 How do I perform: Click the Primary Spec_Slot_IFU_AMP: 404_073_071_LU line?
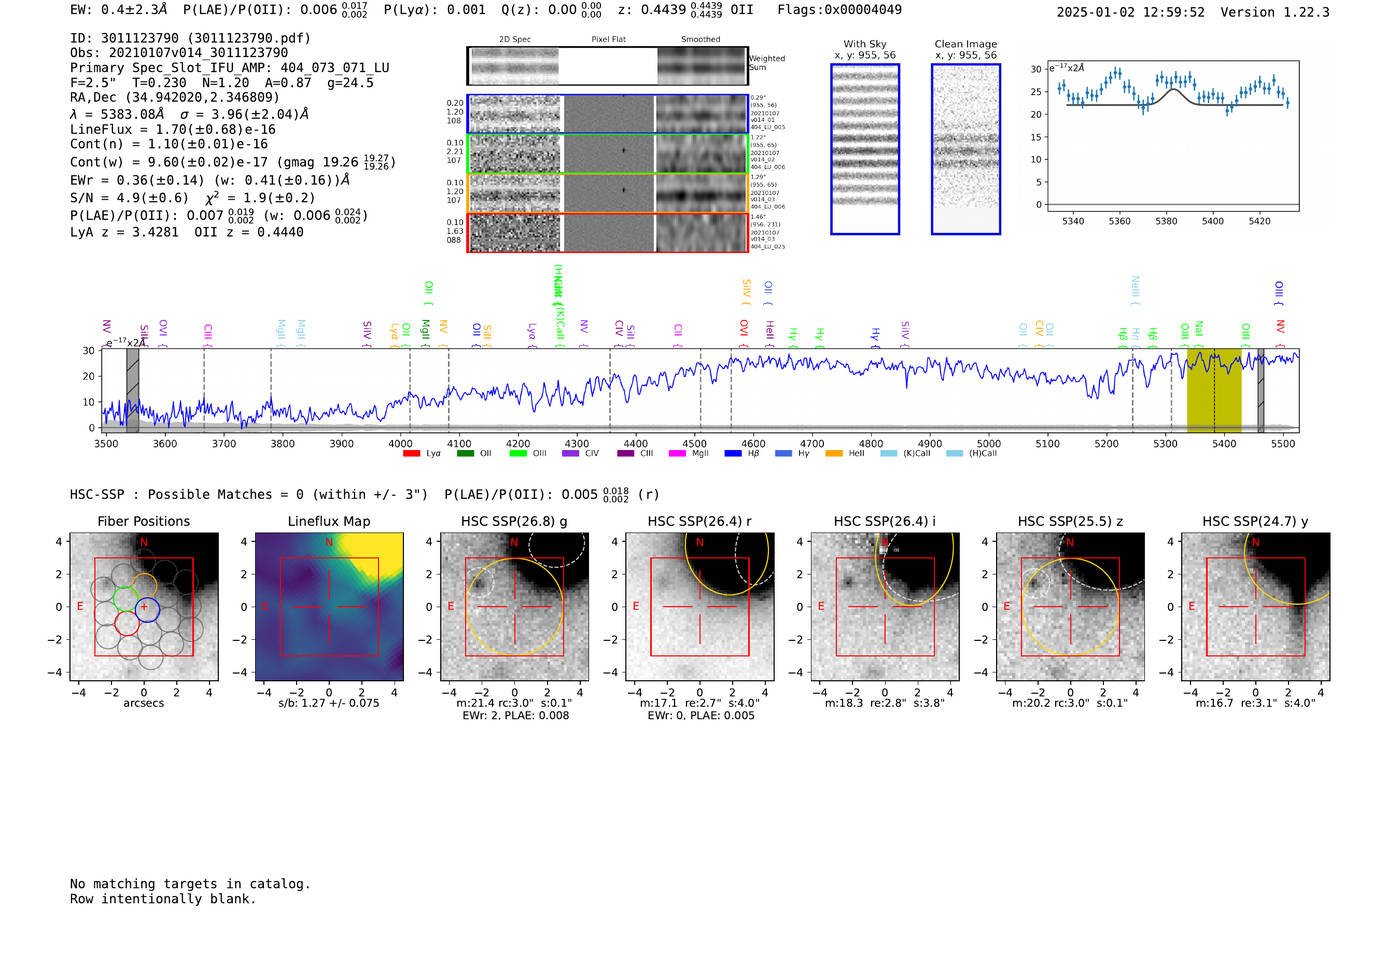point(230,68)
